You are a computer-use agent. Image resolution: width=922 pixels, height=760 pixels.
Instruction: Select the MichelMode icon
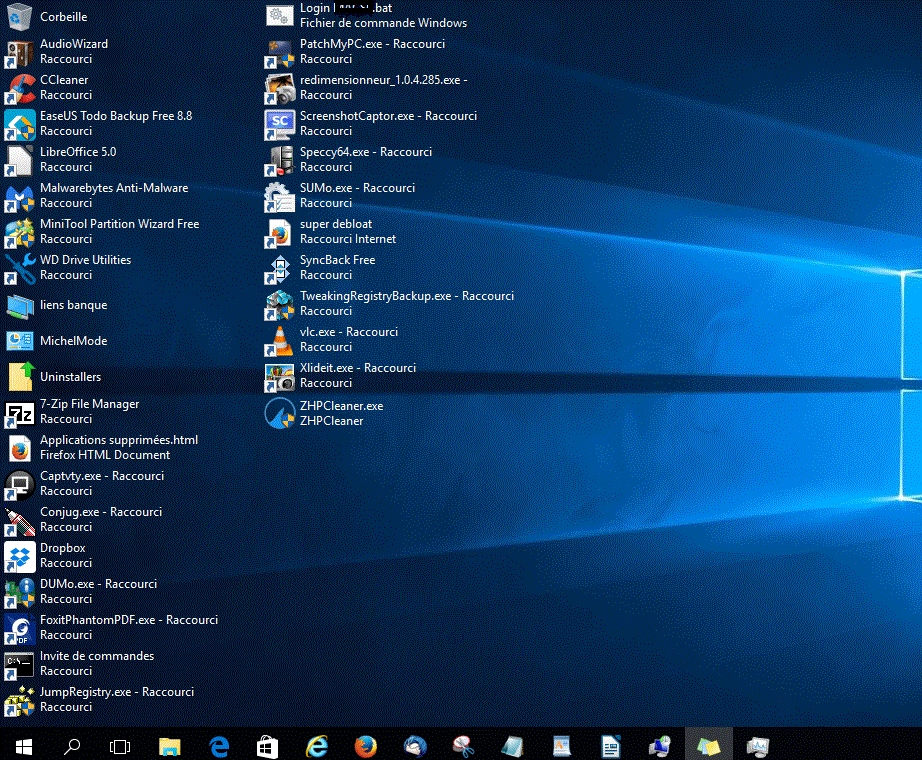[19, 341]
